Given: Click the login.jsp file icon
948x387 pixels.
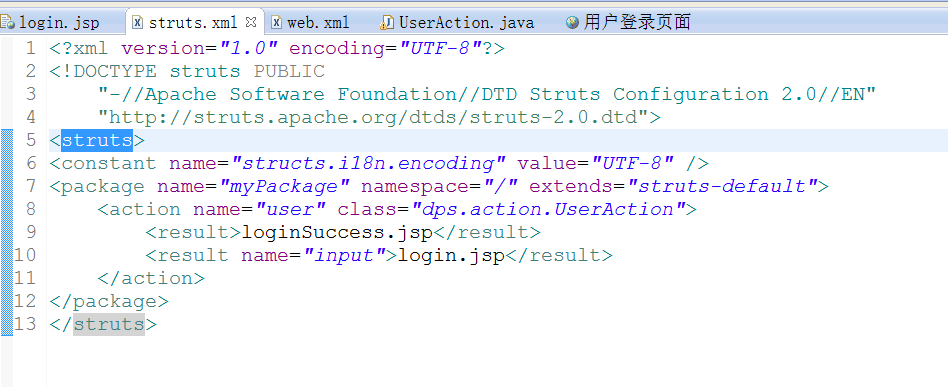Looking at the screenshot, I should click(x=8, y=23).
